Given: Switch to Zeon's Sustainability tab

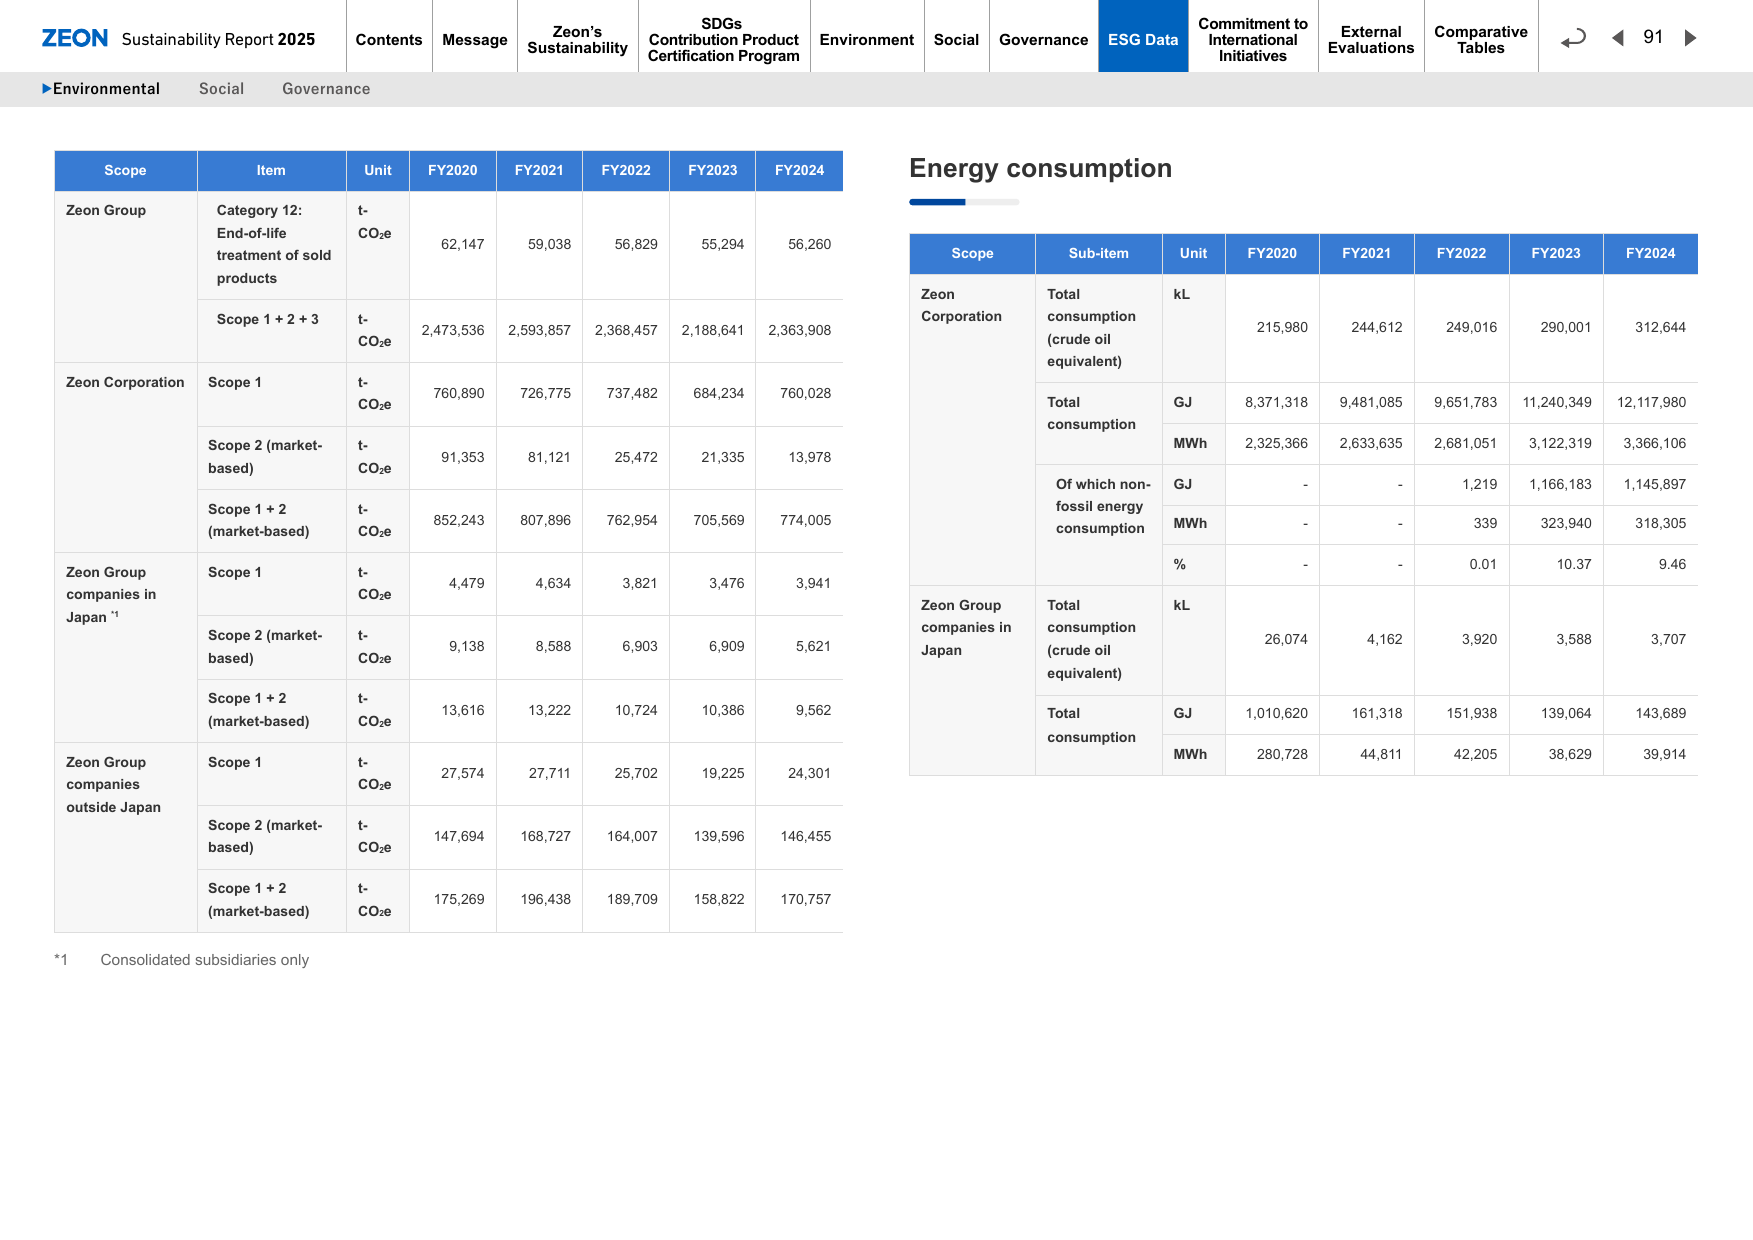Looking at the screenshot, I should coord(578,40).
